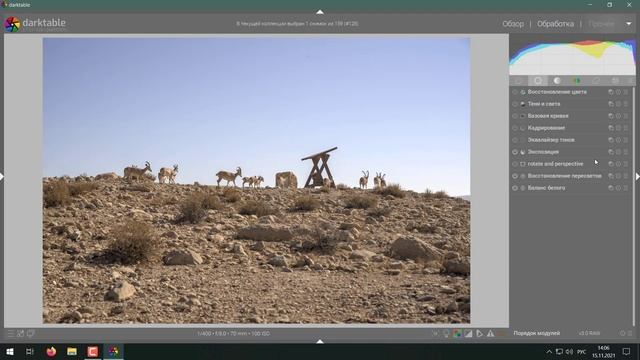Screen dimensions: 640x360
Task: Click the histogram display
Action: (572, 56)
